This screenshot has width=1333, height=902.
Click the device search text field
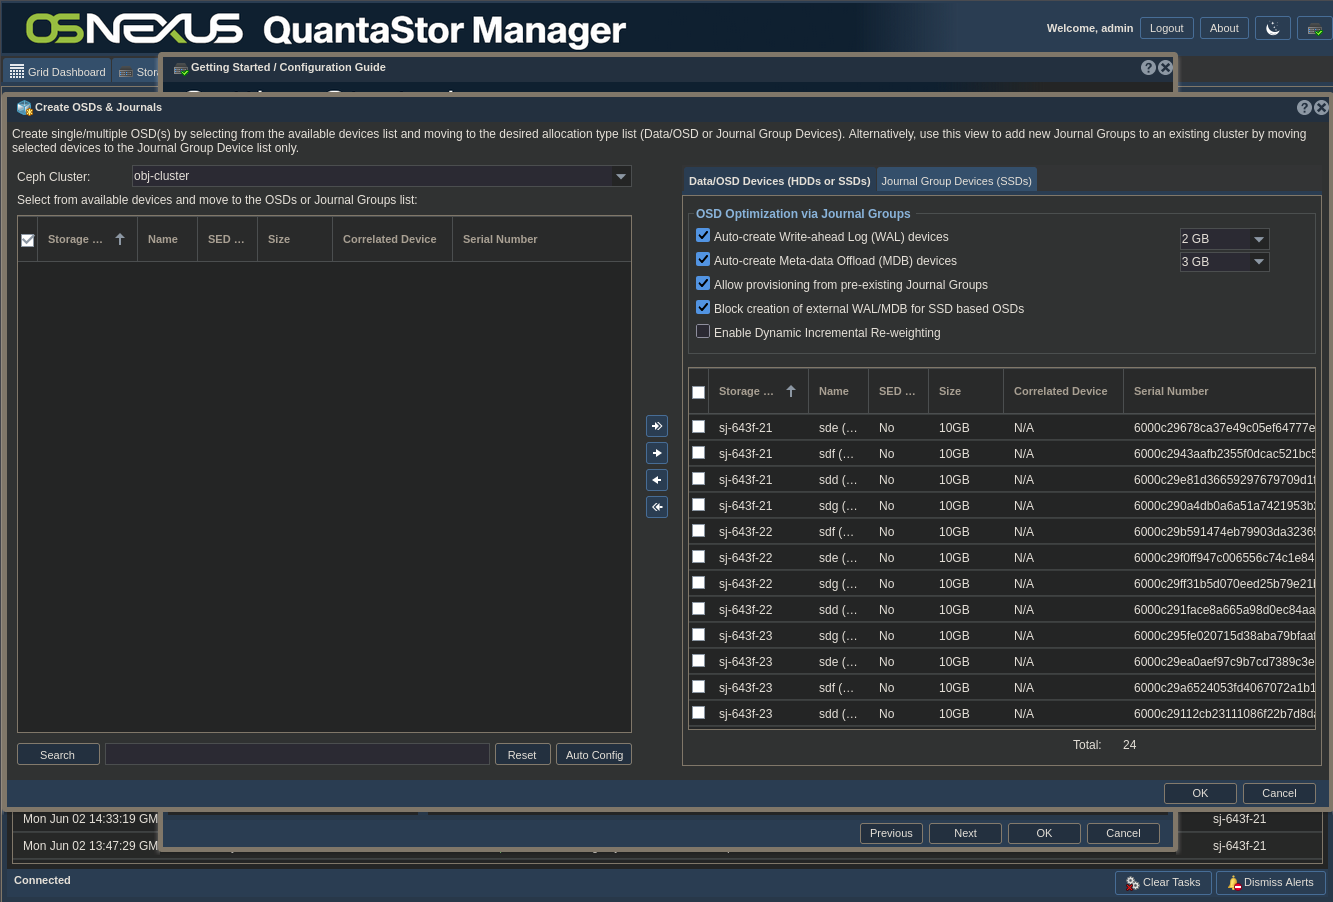point(297,755)
